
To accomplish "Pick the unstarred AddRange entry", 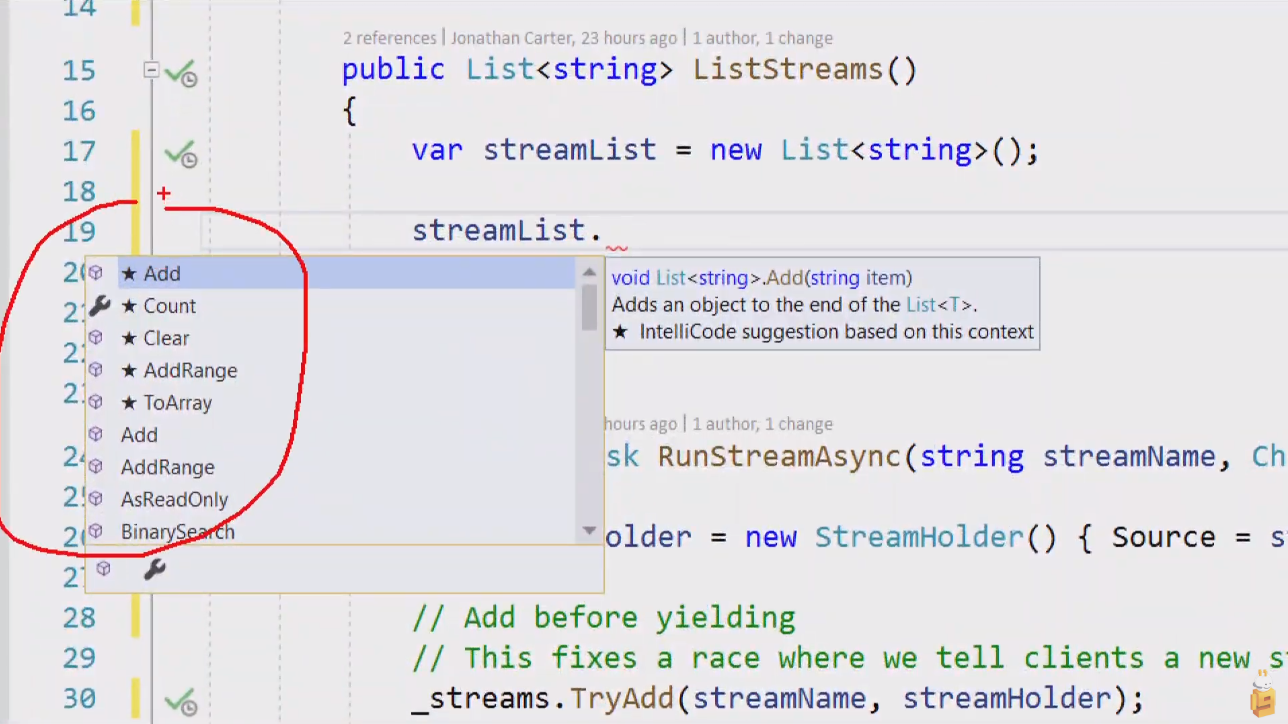I will coord(167,467).
